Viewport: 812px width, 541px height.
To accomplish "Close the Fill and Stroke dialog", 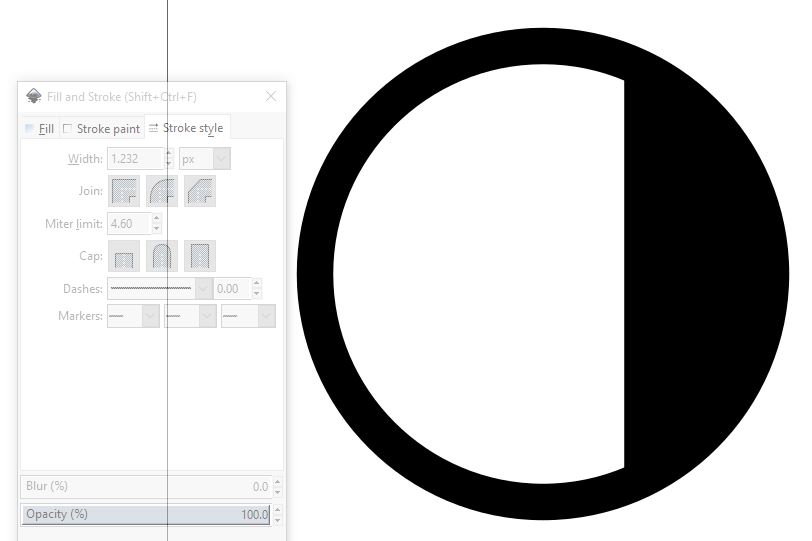I will (x=271, y=96).
